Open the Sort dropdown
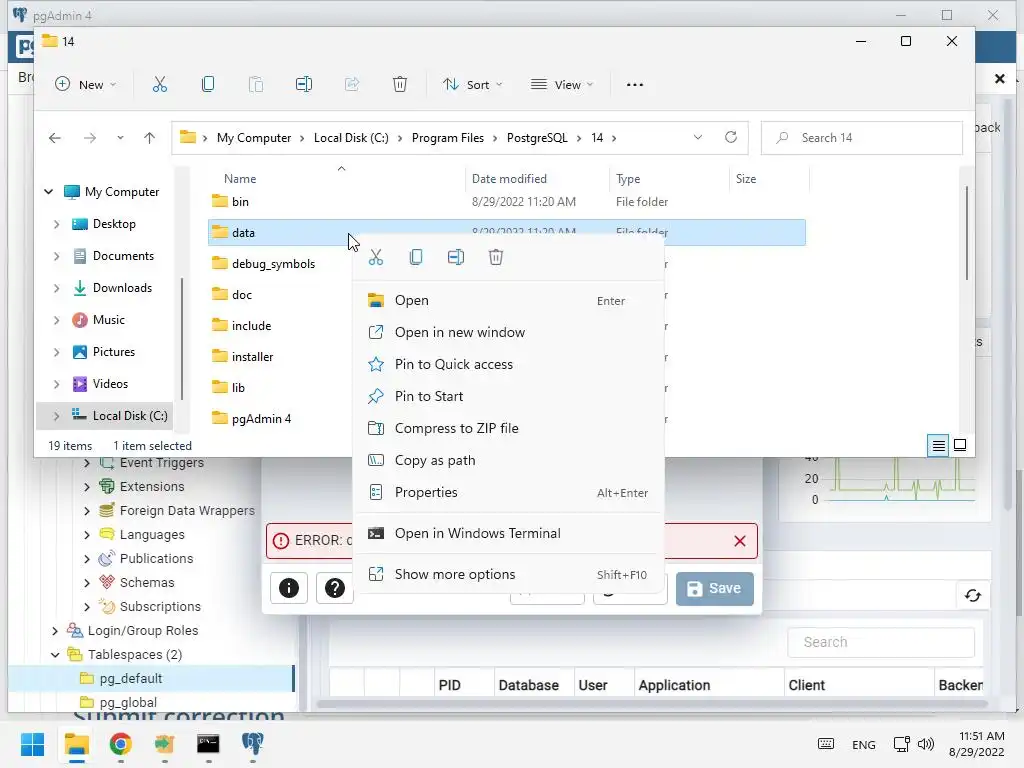Screen dimensions: 1024x768 pyautogui.click(x=473, y=84)
